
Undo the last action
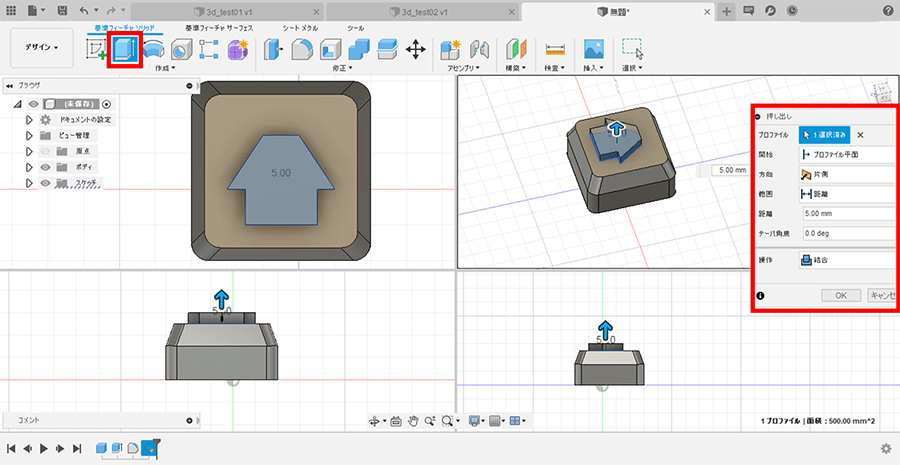[84, 10]
